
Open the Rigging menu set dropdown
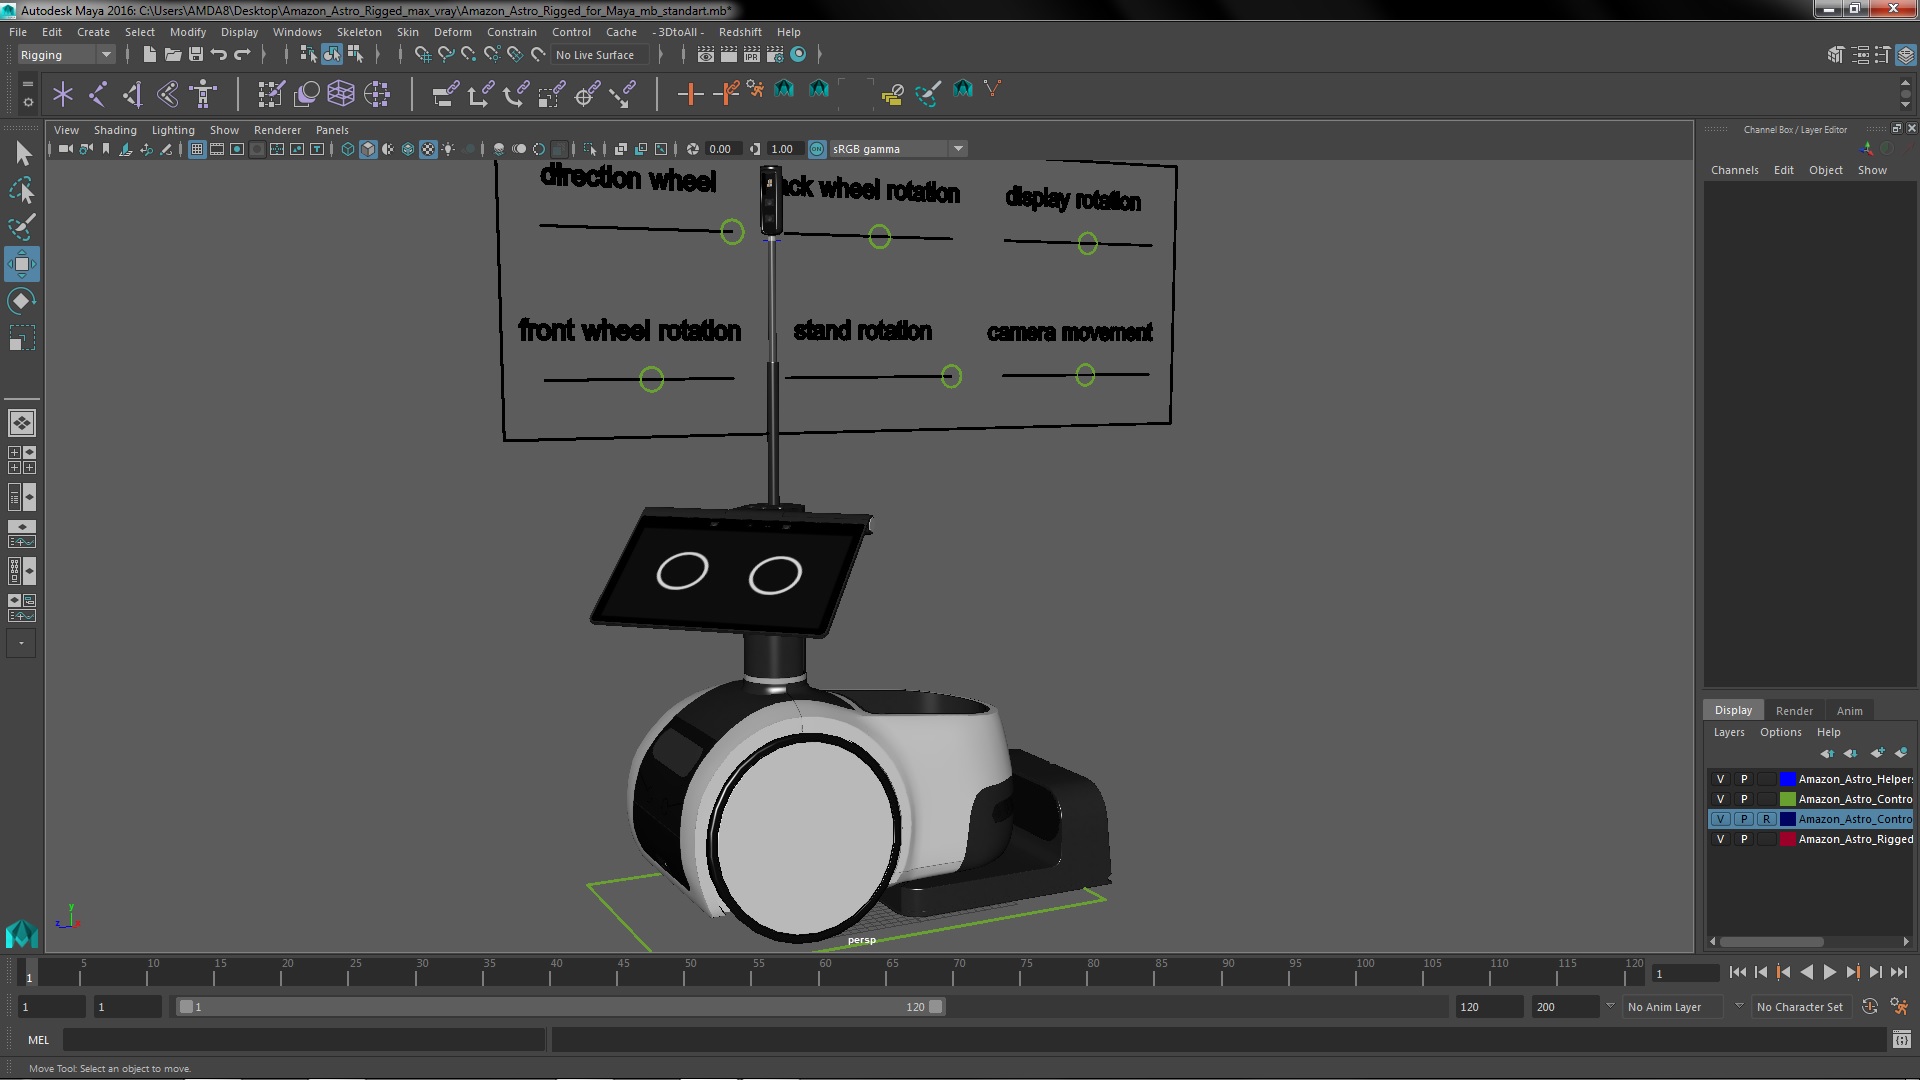pyautogui.click(x=65, y=55)
